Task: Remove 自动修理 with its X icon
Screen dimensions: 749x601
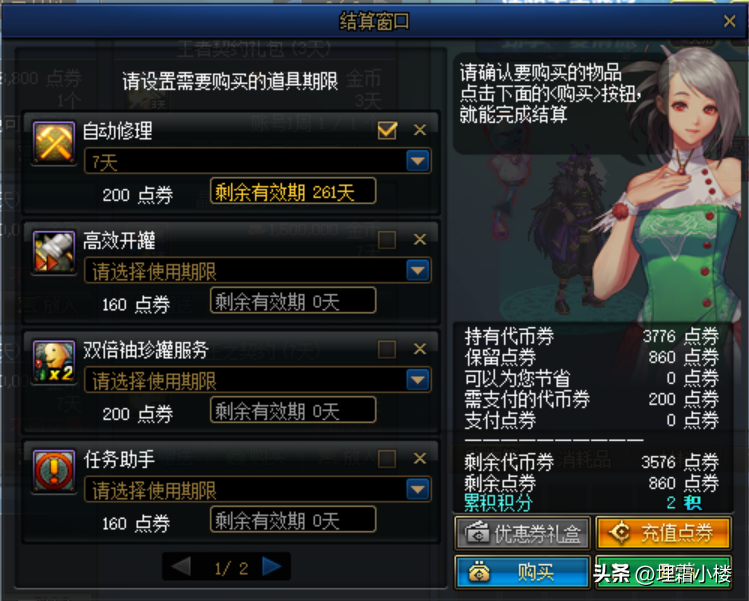Action: [420, 130]
